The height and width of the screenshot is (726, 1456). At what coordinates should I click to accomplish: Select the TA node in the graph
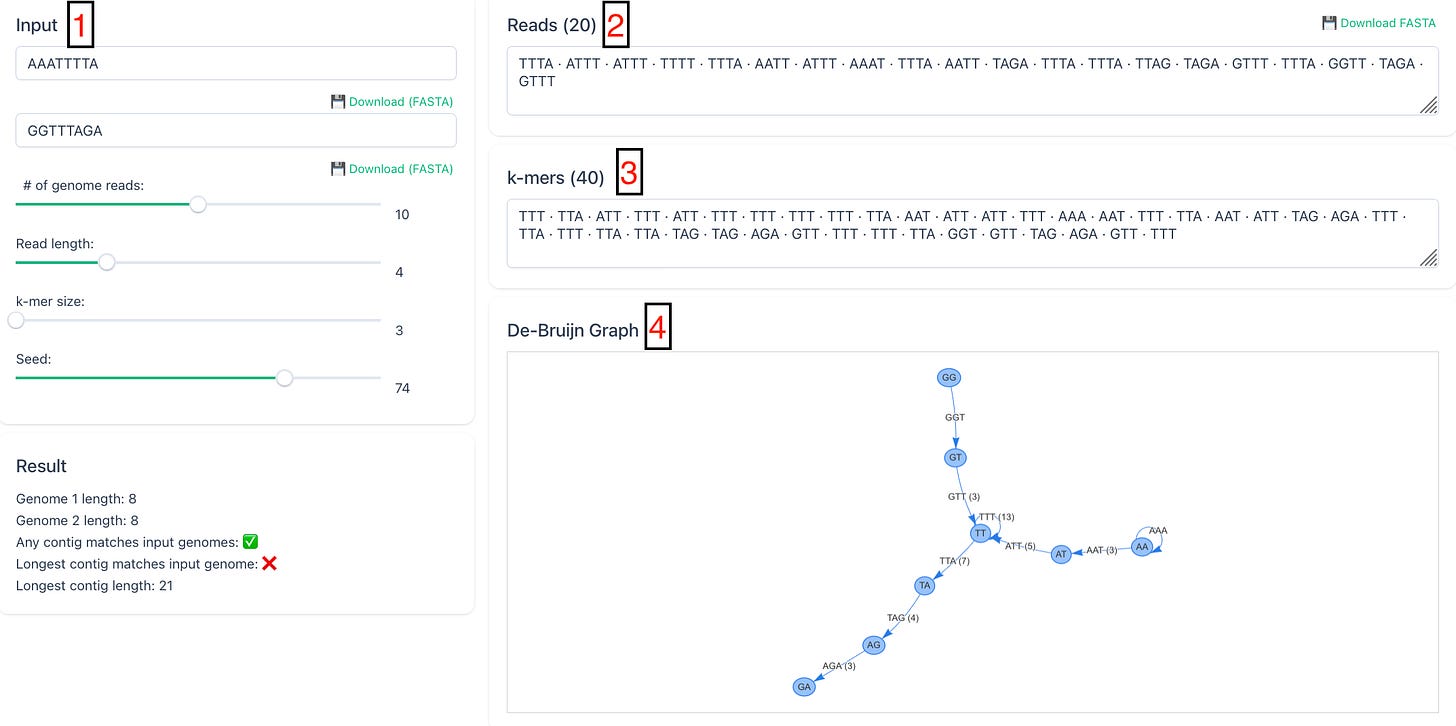pyautogui.click(x=925, y=586)
